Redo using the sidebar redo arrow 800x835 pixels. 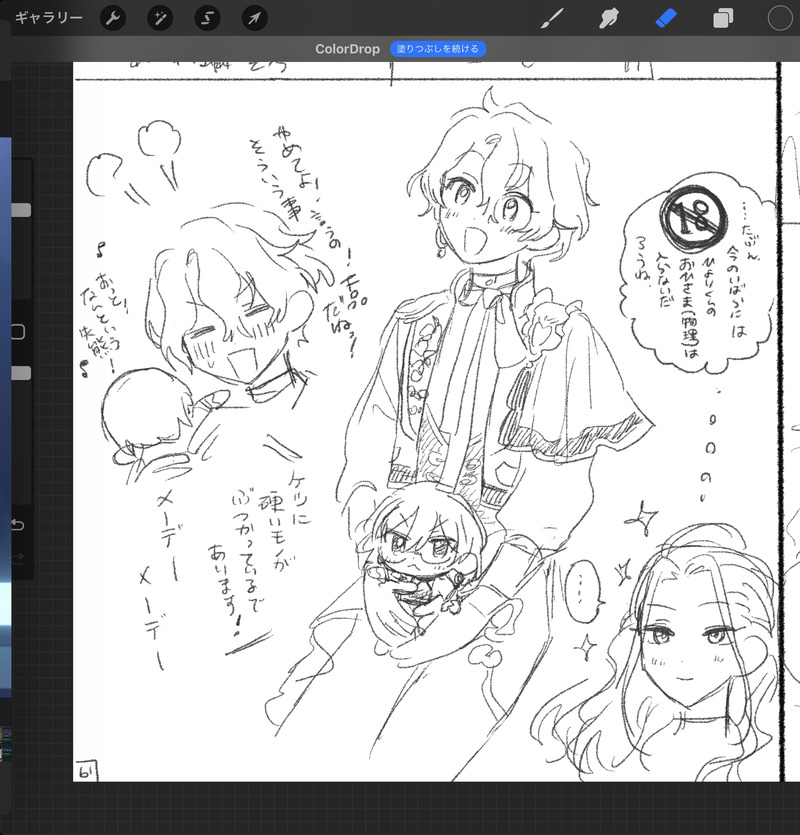(18, 558)
